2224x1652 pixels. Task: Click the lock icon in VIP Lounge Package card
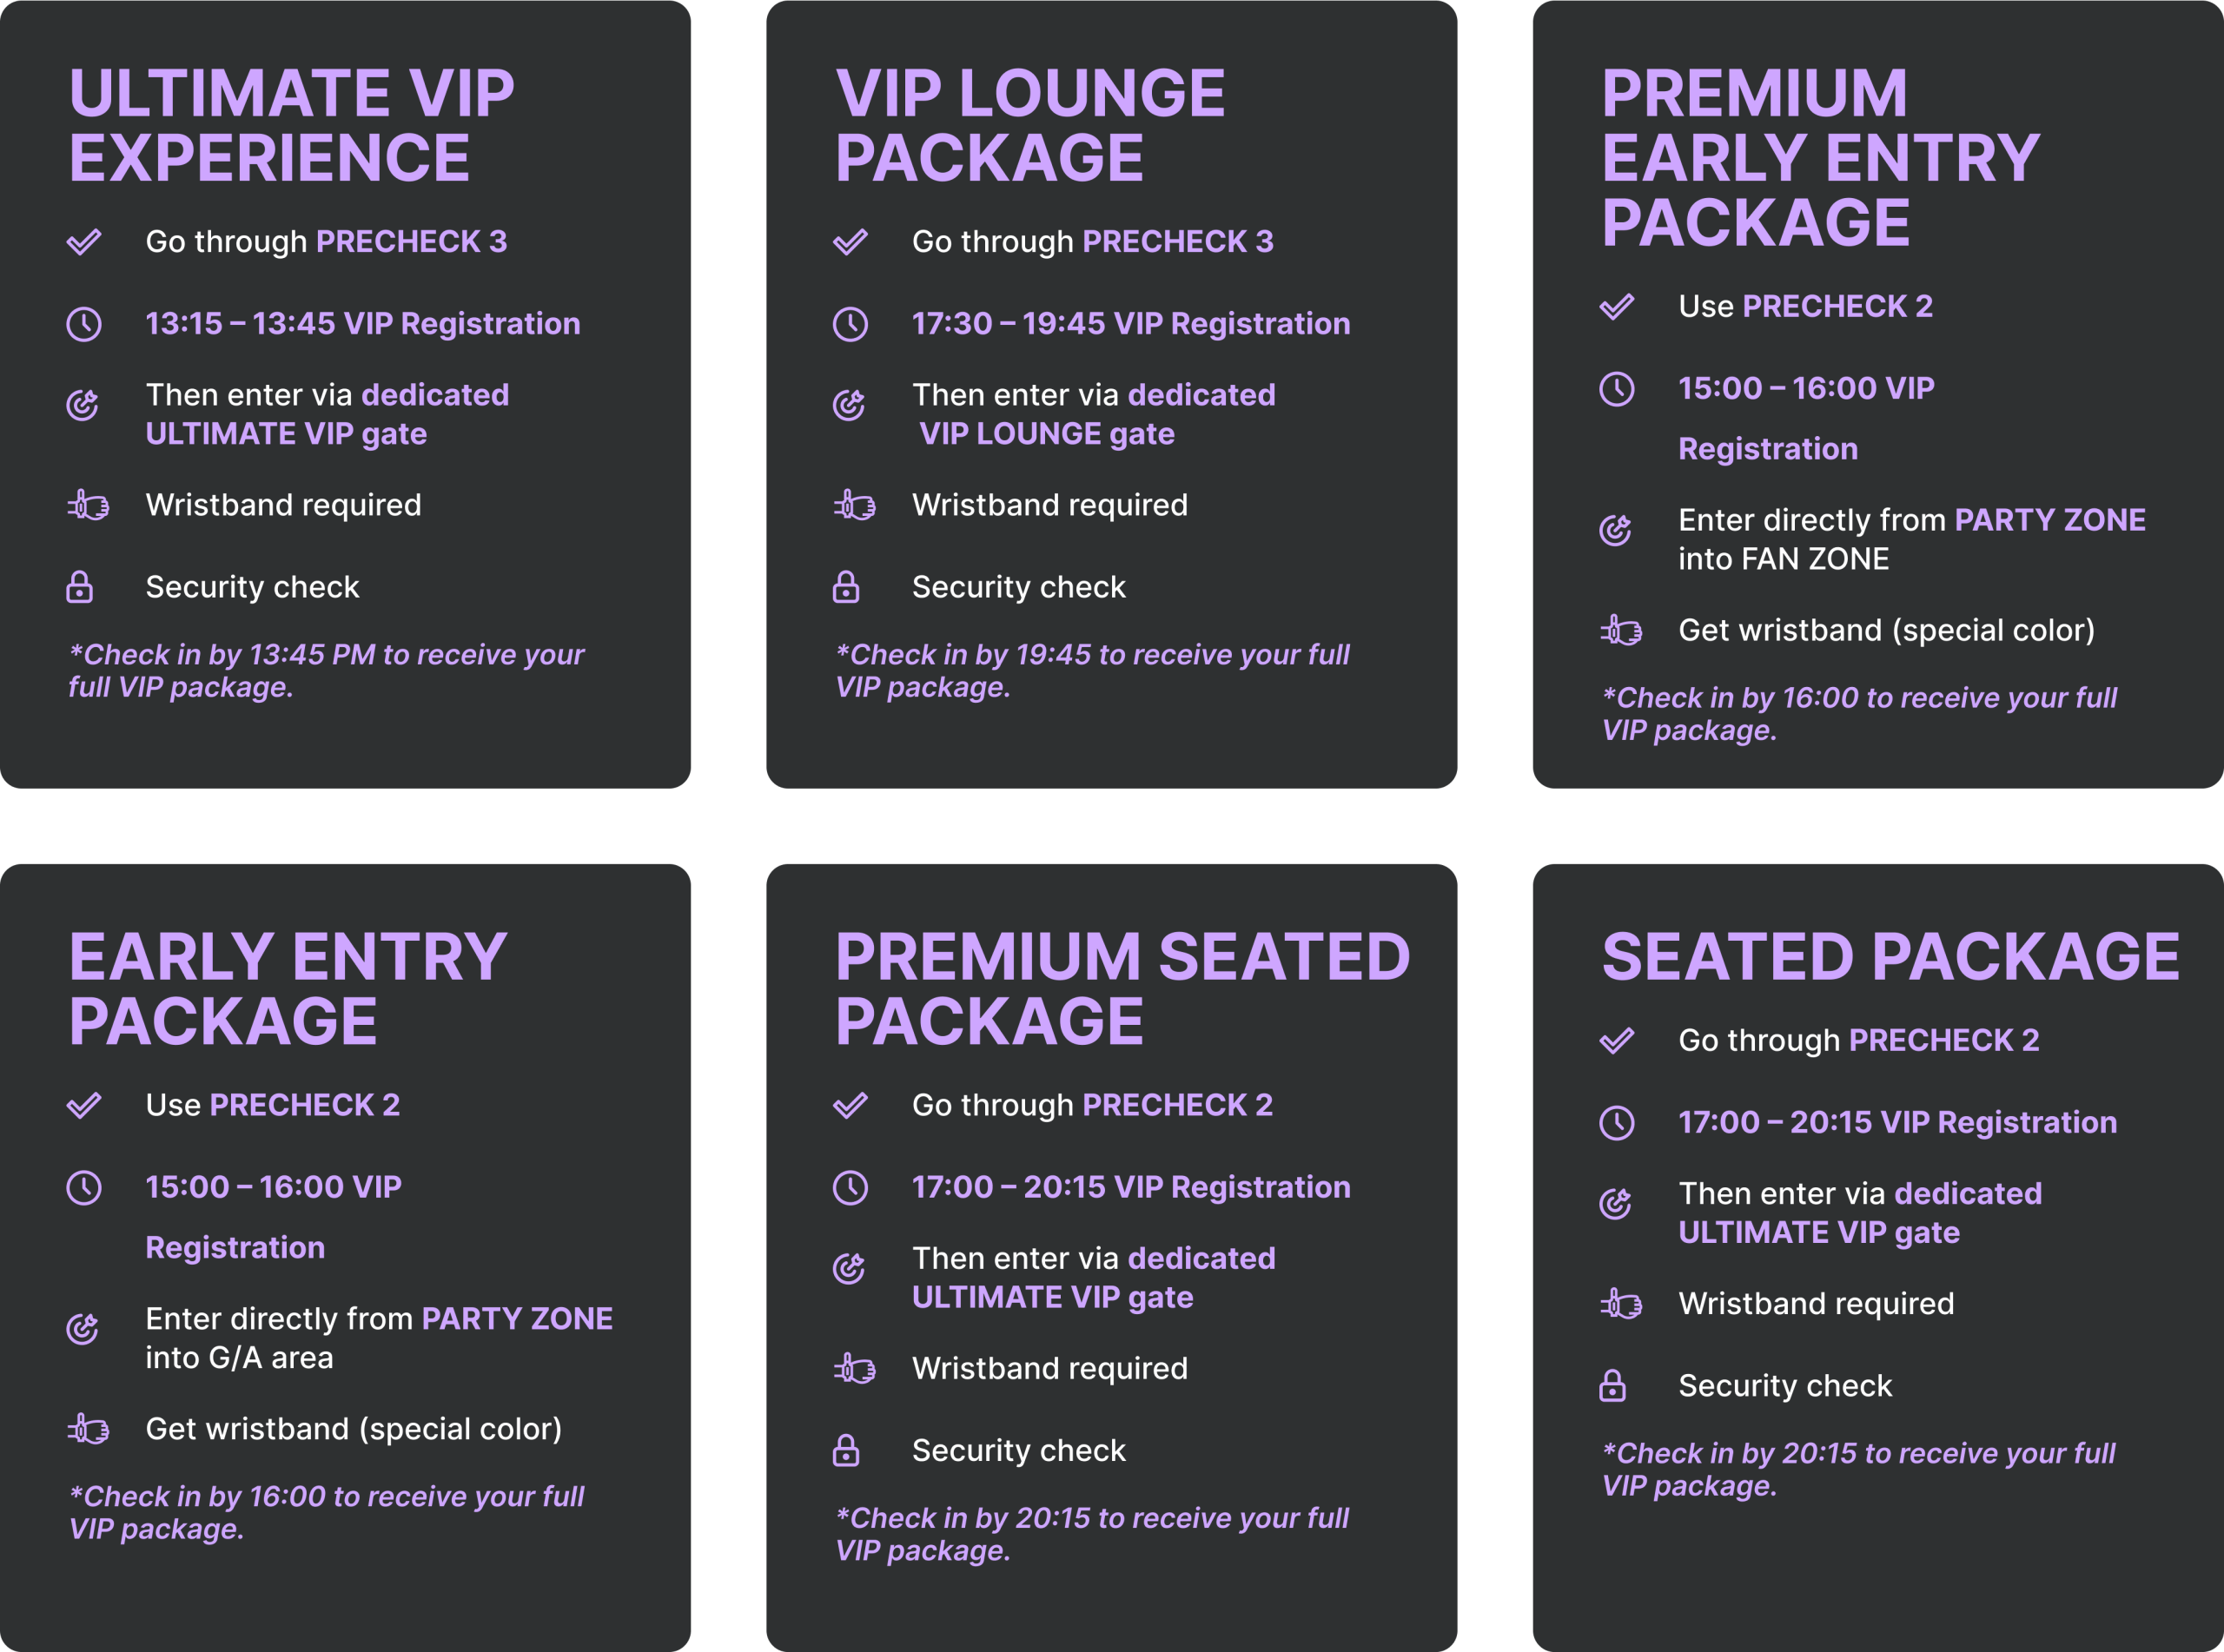pyautogui.click(x=846, y=587)
